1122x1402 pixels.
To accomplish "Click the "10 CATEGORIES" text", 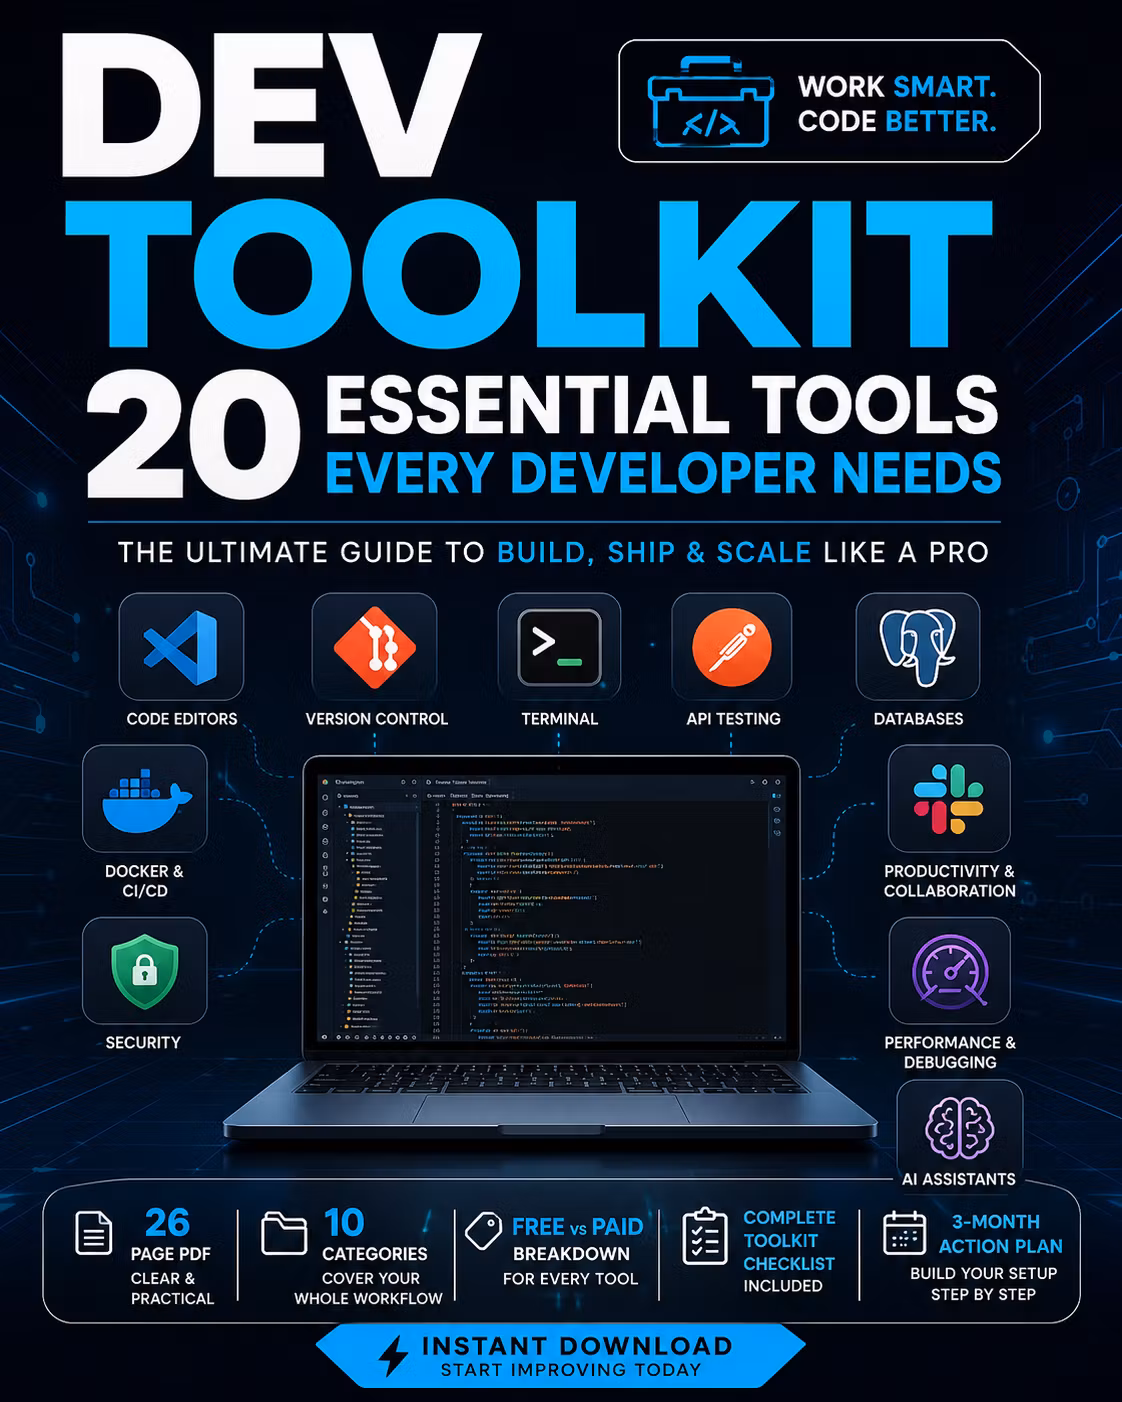I will tap(375, 1235).
